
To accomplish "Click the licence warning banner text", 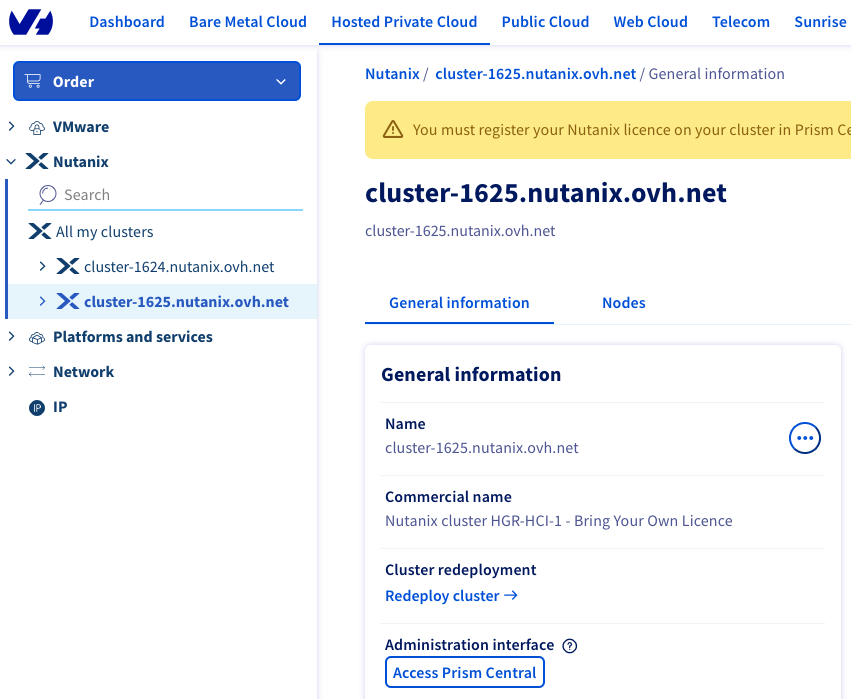I will tap(632, 130).
